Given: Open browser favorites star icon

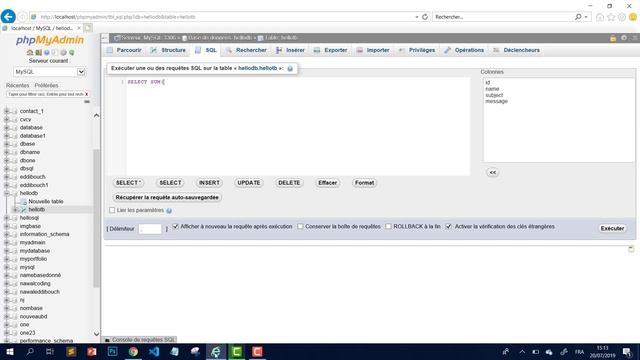Looking at the screenshot, I should coord(611,17).
